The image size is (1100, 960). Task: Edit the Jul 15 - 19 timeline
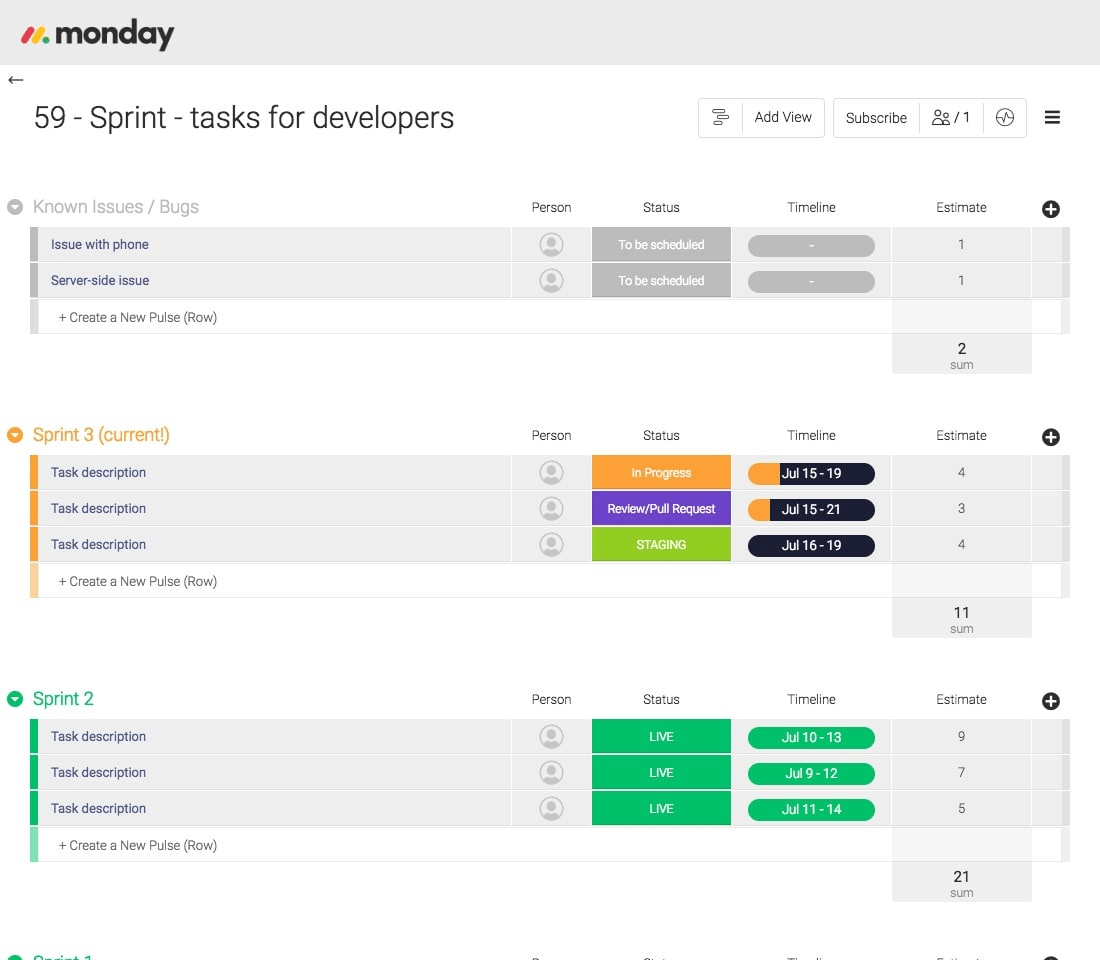811,474
